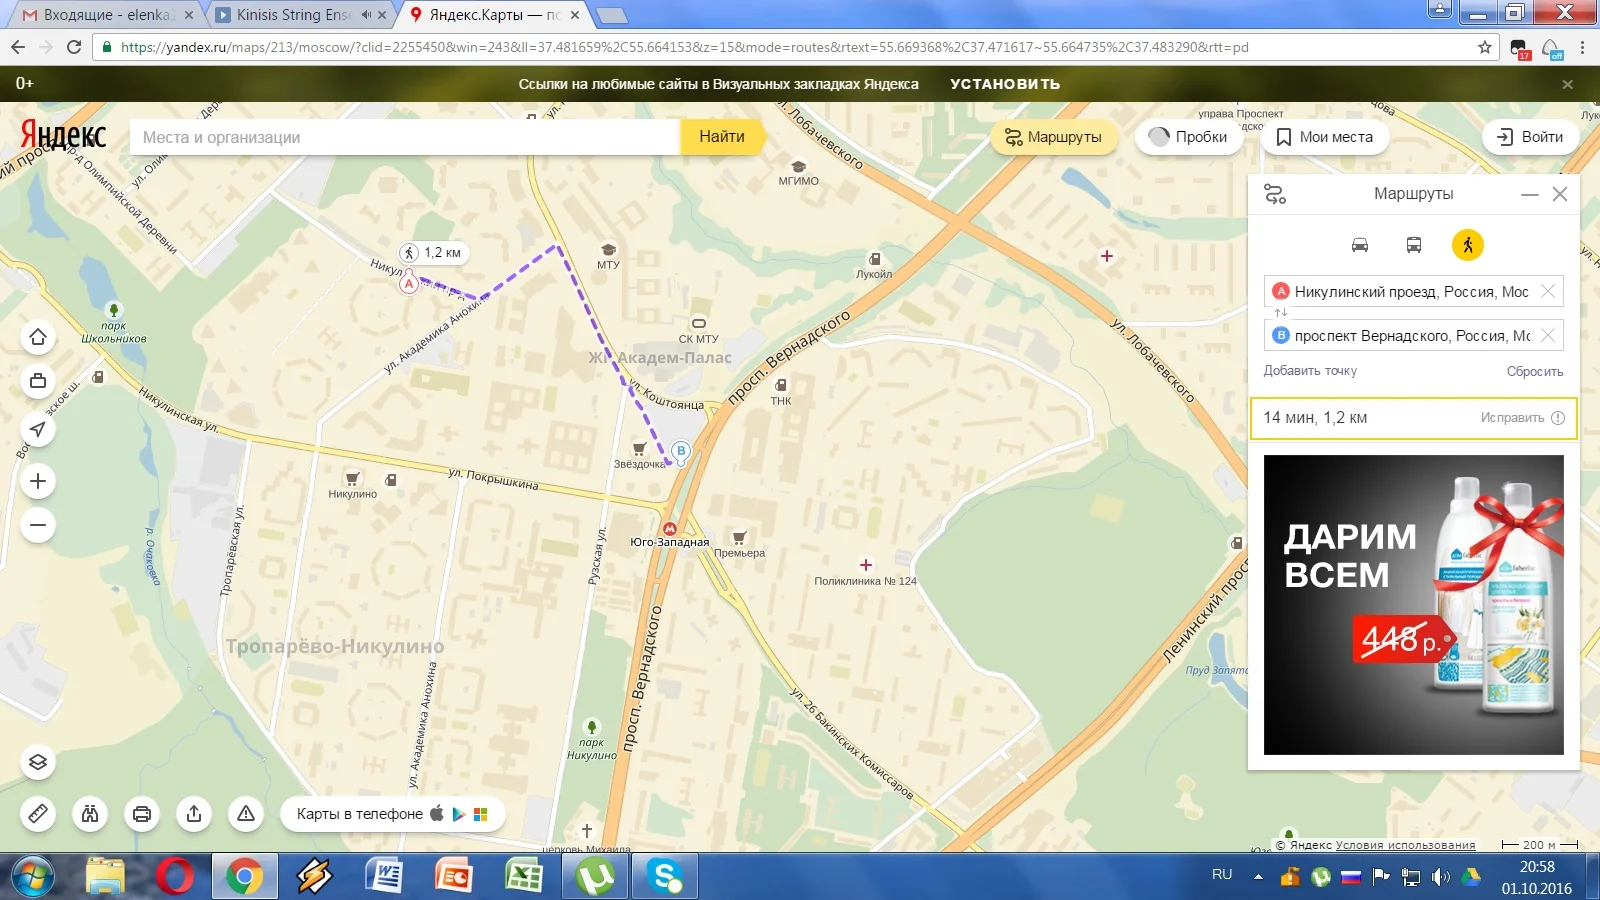Open Skype from the taskbar
This screenshot has height=900, width=1600.
coord(665,877)
